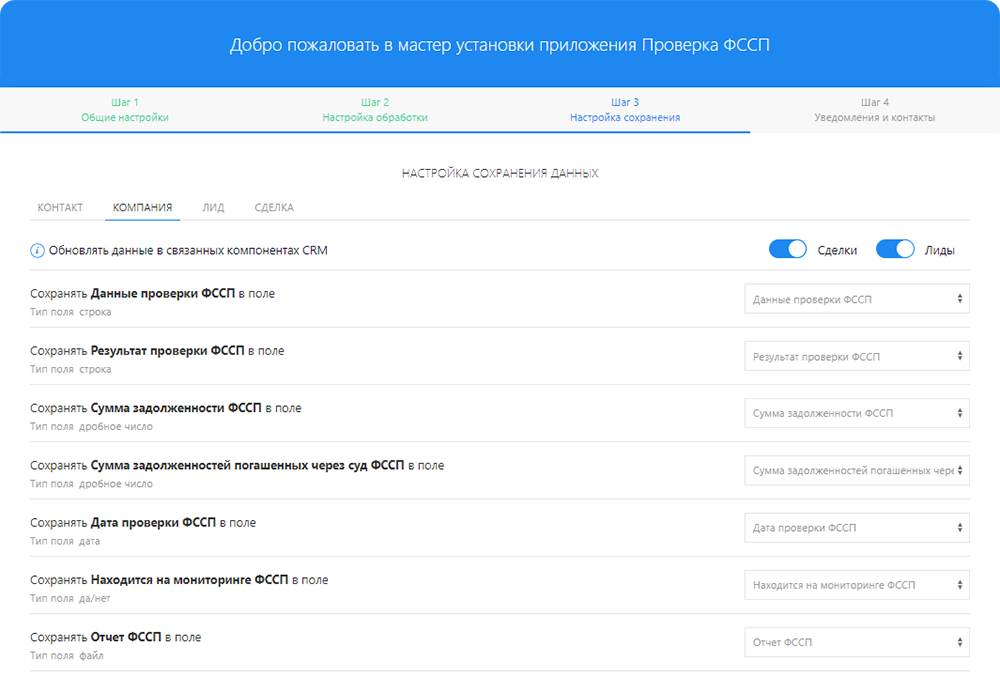Expand the Сумма задолженностей погашенных dropdown

coord(856,470)
